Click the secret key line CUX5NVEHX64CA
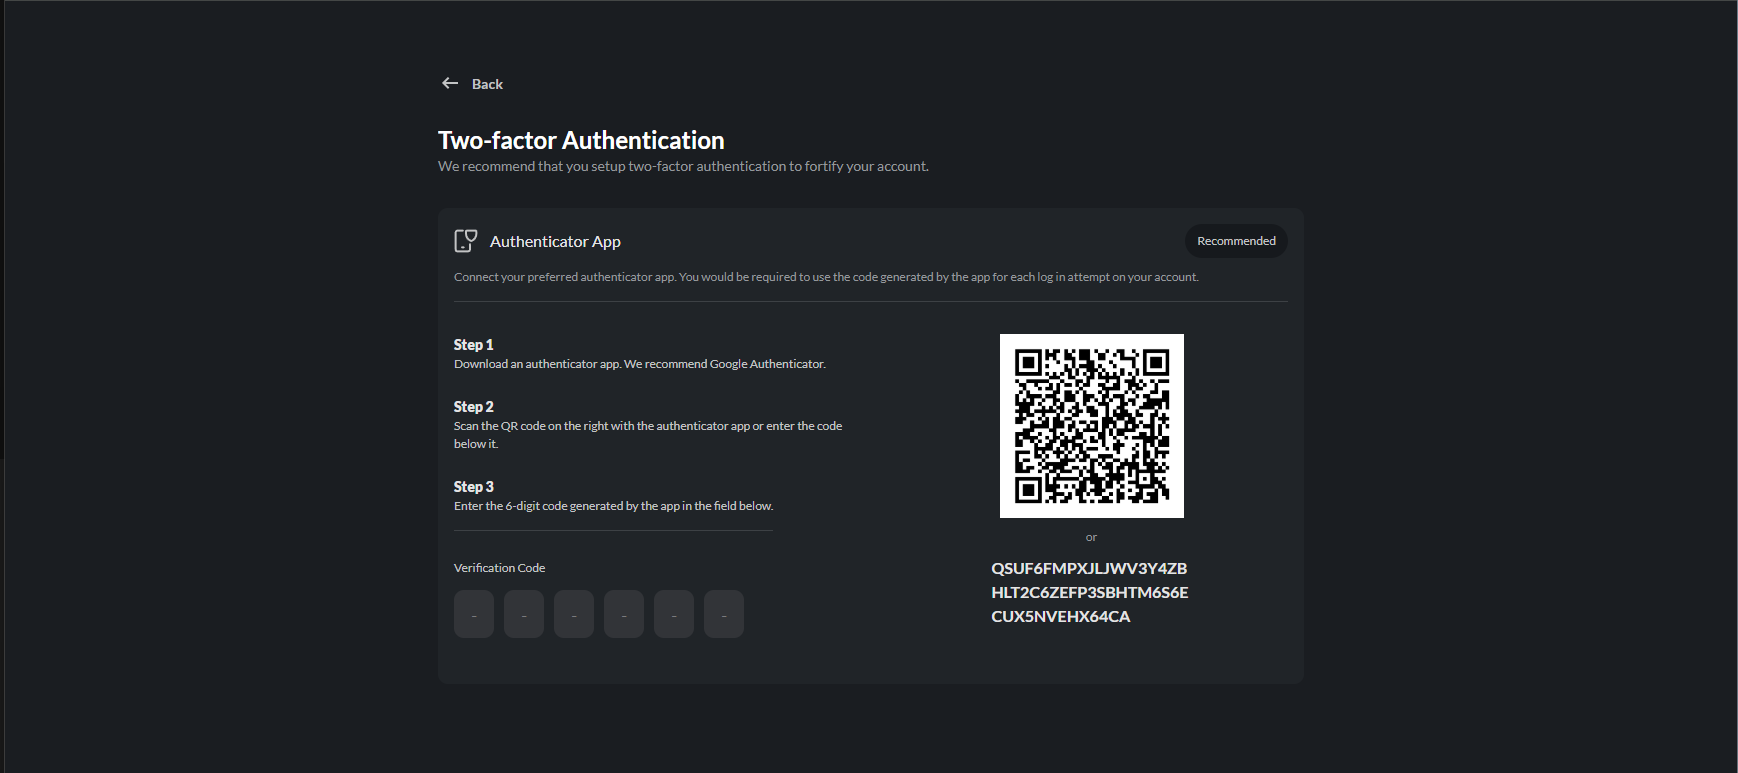 pos(1061,616)
